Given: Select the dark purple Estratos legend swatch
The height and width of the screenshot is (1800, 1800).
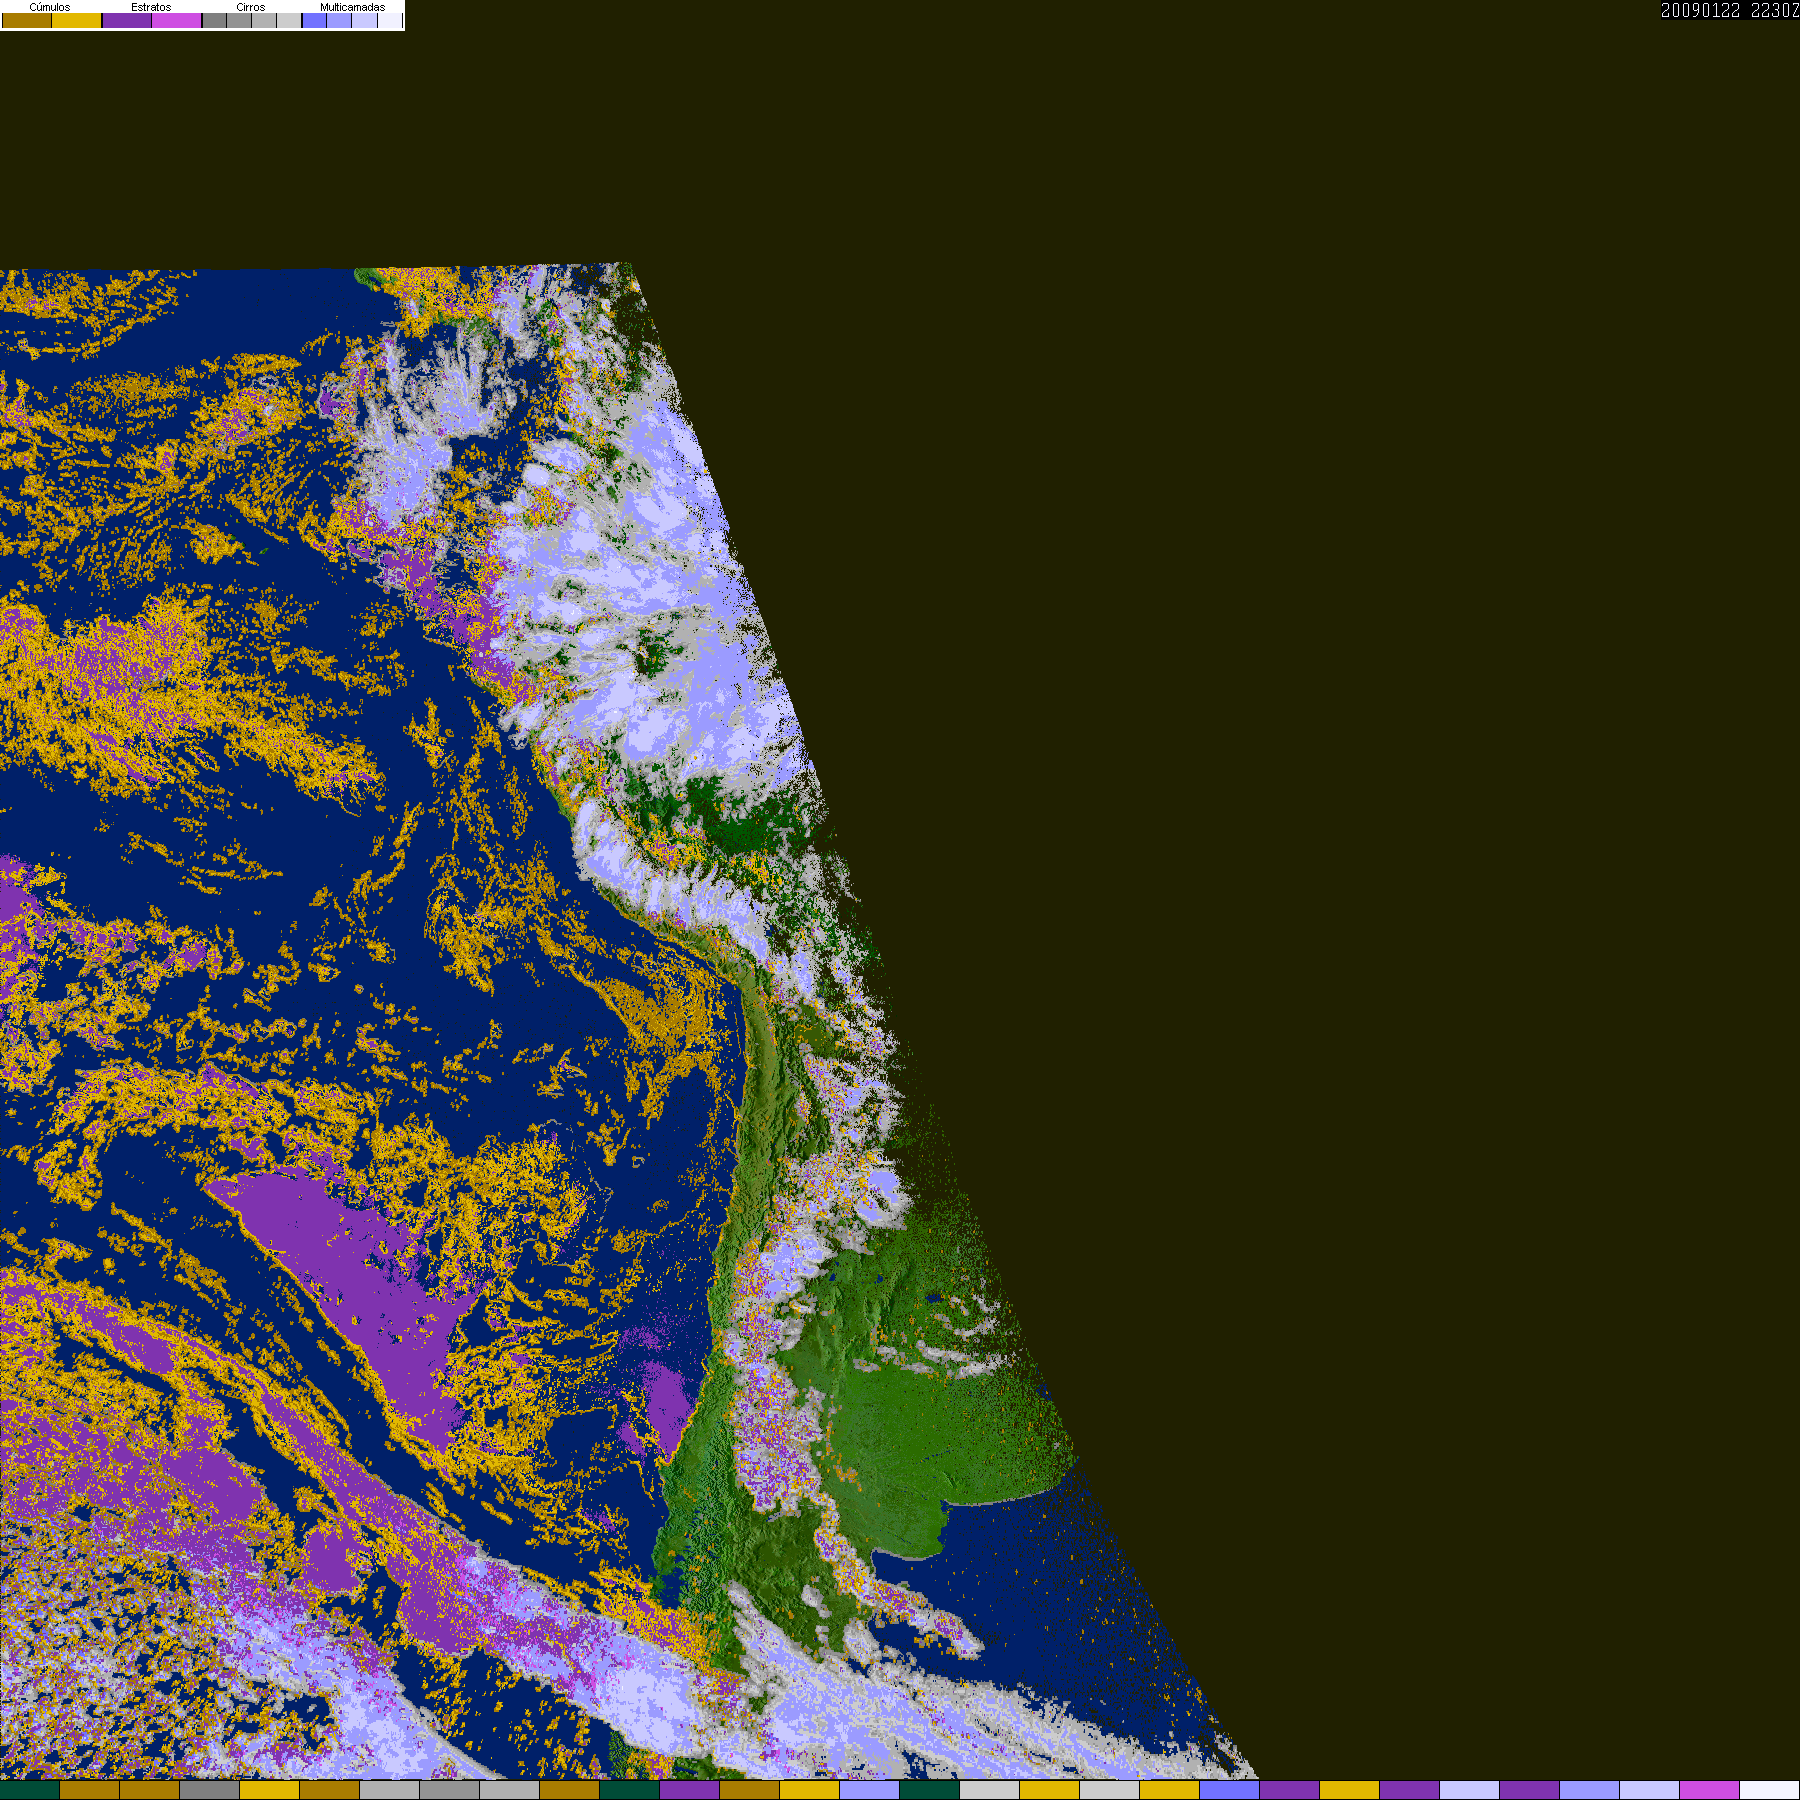Looking at the screenshot, I should tap(127, 21).
